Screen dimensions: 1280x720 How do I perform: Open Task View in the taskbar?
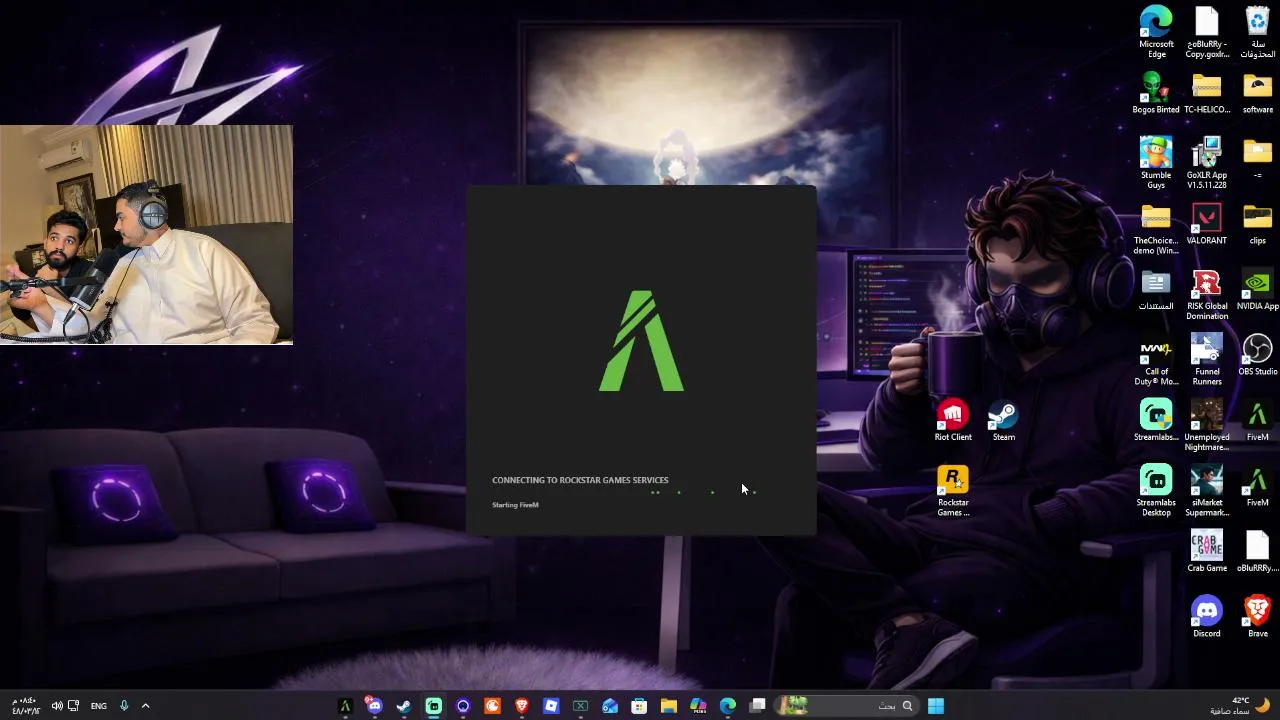click(758, 706)
